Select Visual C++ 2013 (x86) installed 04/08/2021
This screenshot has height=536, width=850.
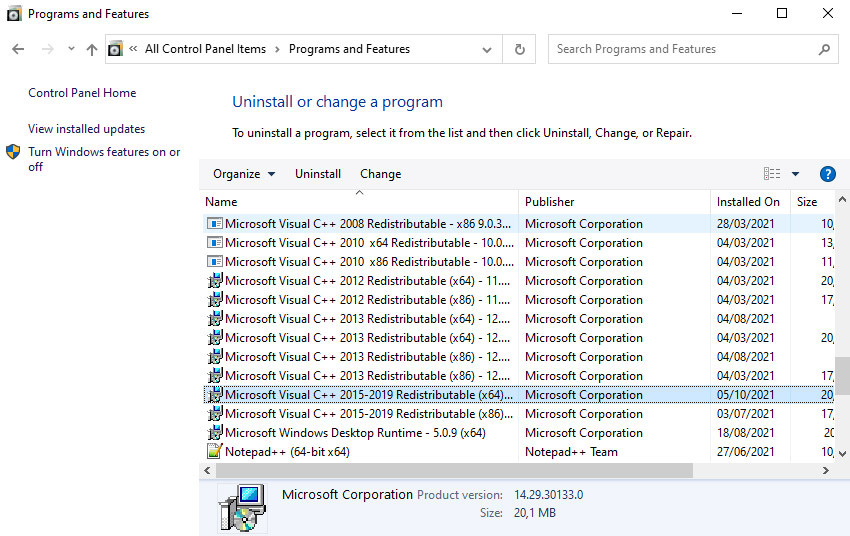[x=519, y=357]
